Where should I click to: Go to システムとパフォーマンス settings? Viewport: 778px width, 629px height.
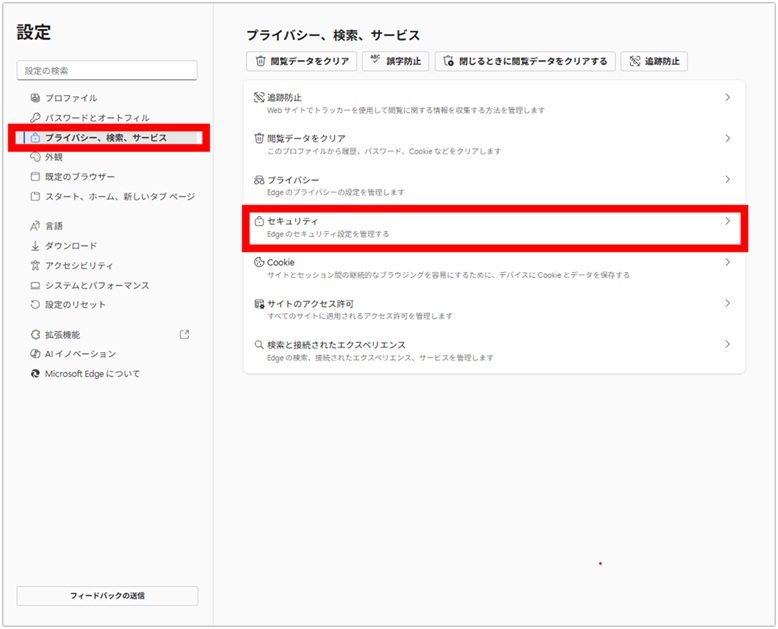[96, 285]
